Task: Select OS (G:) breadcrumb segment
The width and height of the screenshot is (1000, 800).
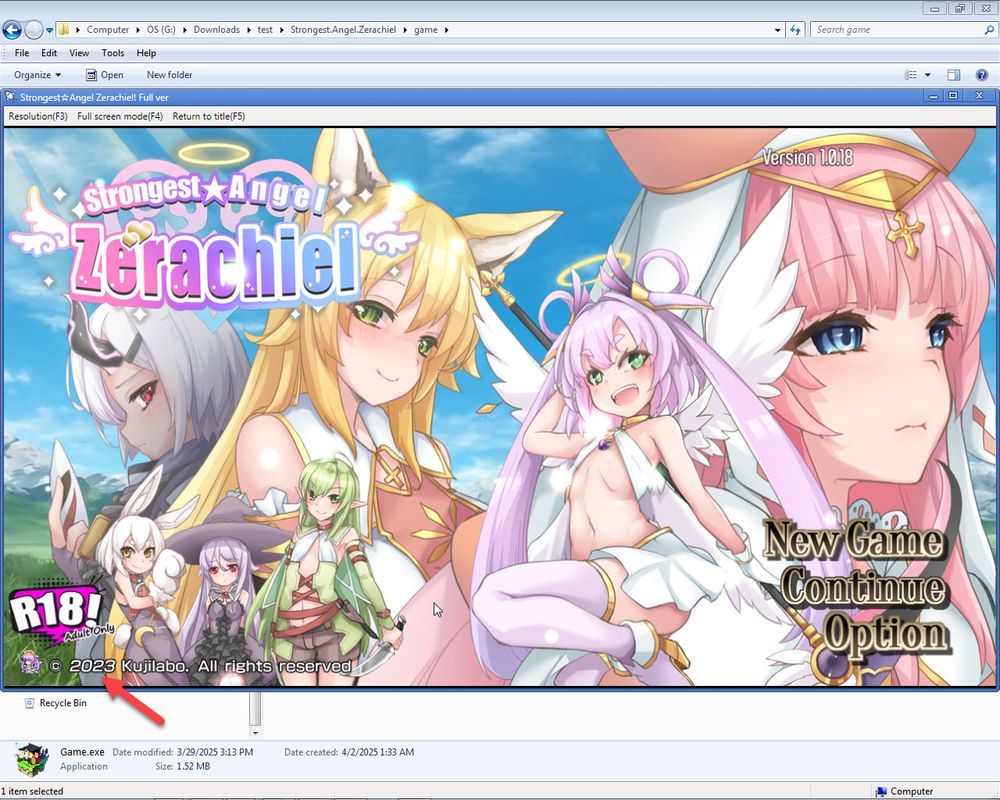Action: coord(161,29)
